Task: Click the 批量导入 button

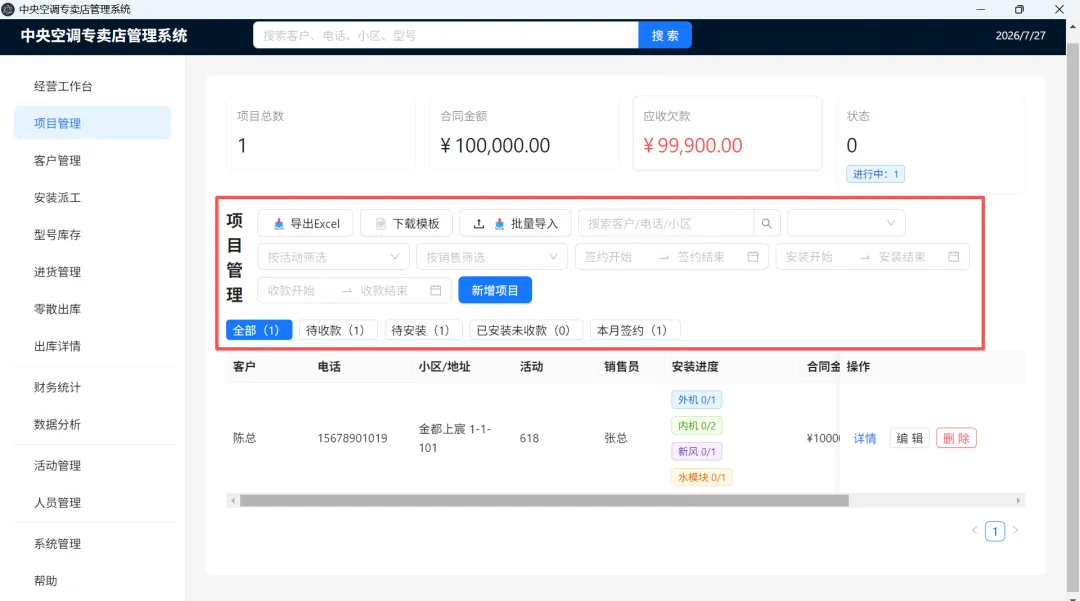Action: tap(515, 224)
